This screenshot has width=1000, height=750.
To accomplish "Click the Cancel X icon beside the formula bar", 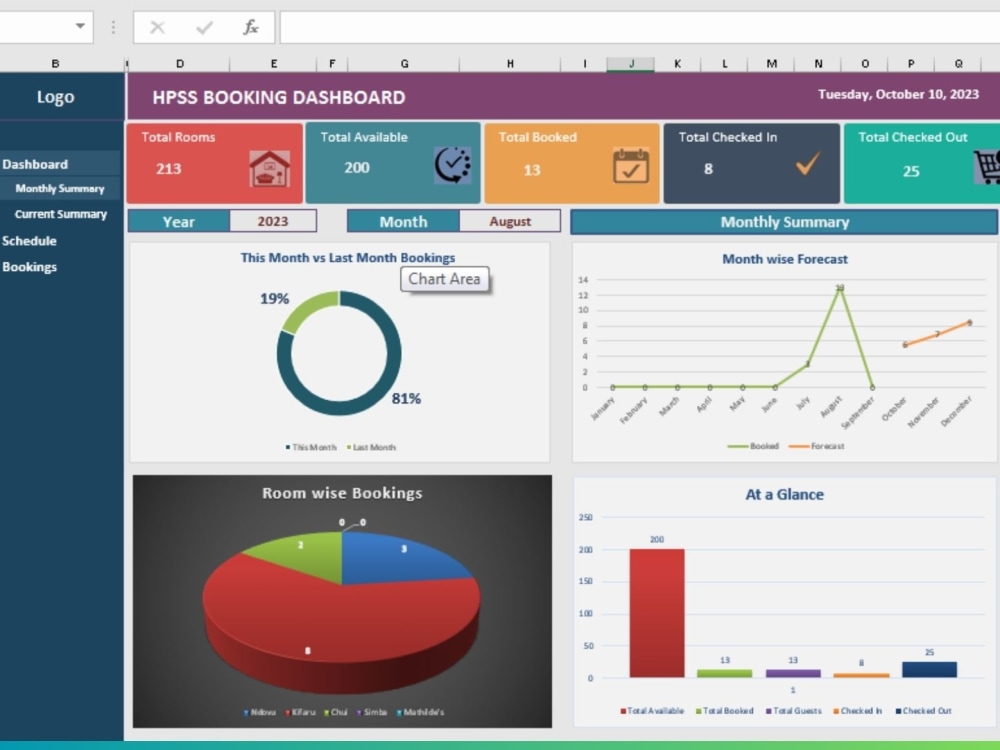I will coord(159,26).
